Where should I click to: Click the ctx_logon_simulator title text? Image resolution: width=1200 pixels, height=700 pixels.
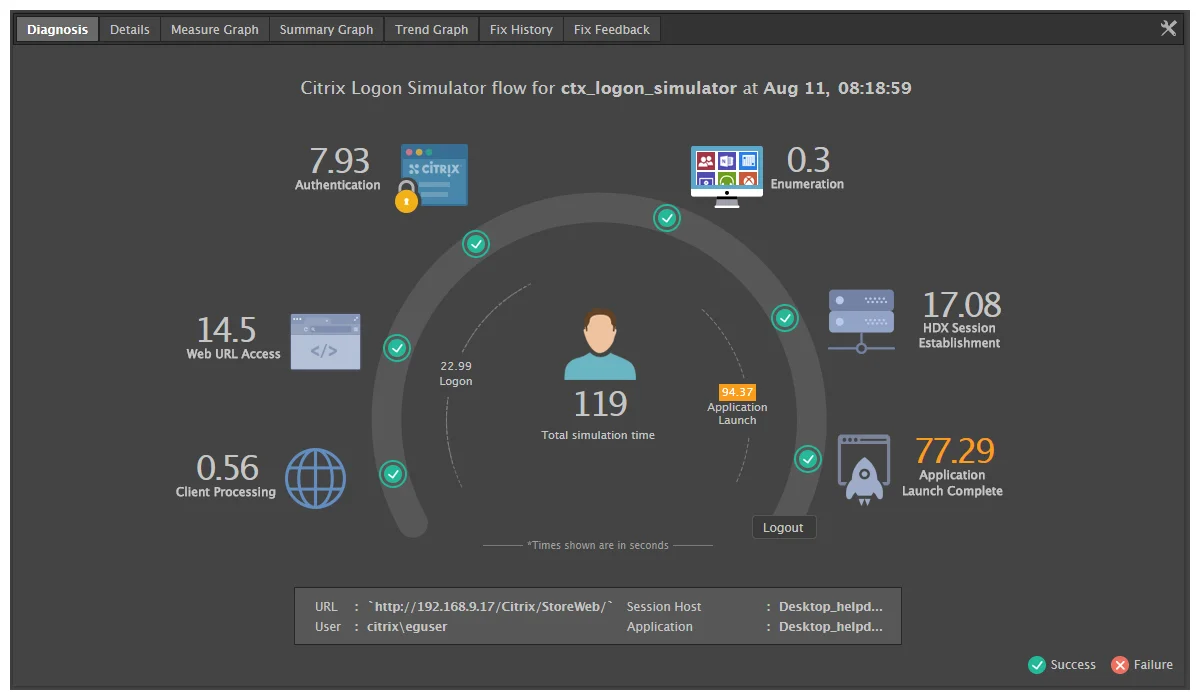click(x=648, y=88)
